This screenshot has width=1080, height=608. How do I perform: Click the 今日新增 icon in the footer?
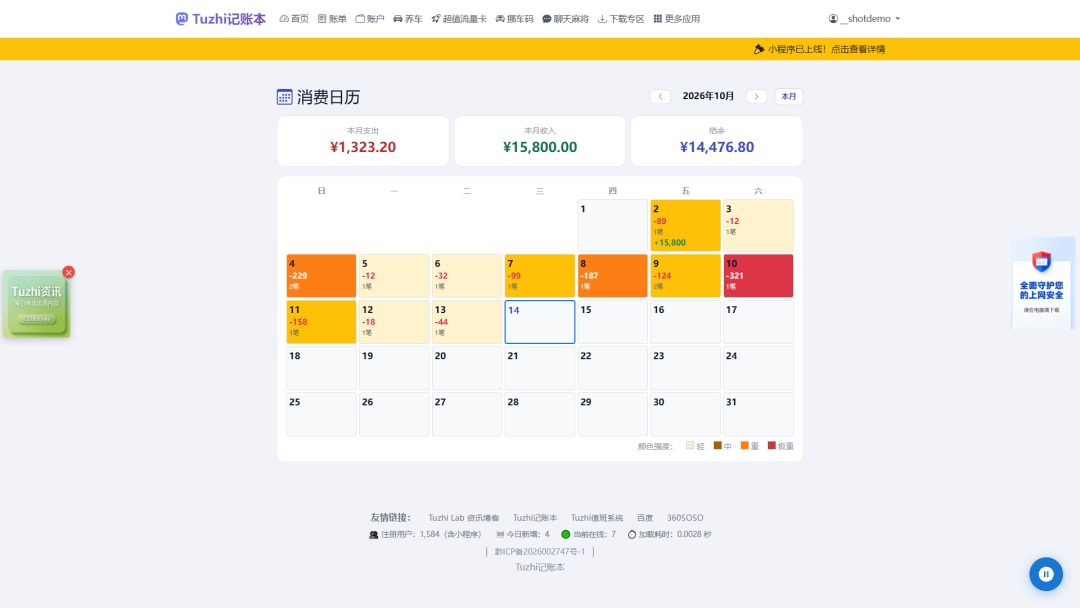[x=500, y=534]
